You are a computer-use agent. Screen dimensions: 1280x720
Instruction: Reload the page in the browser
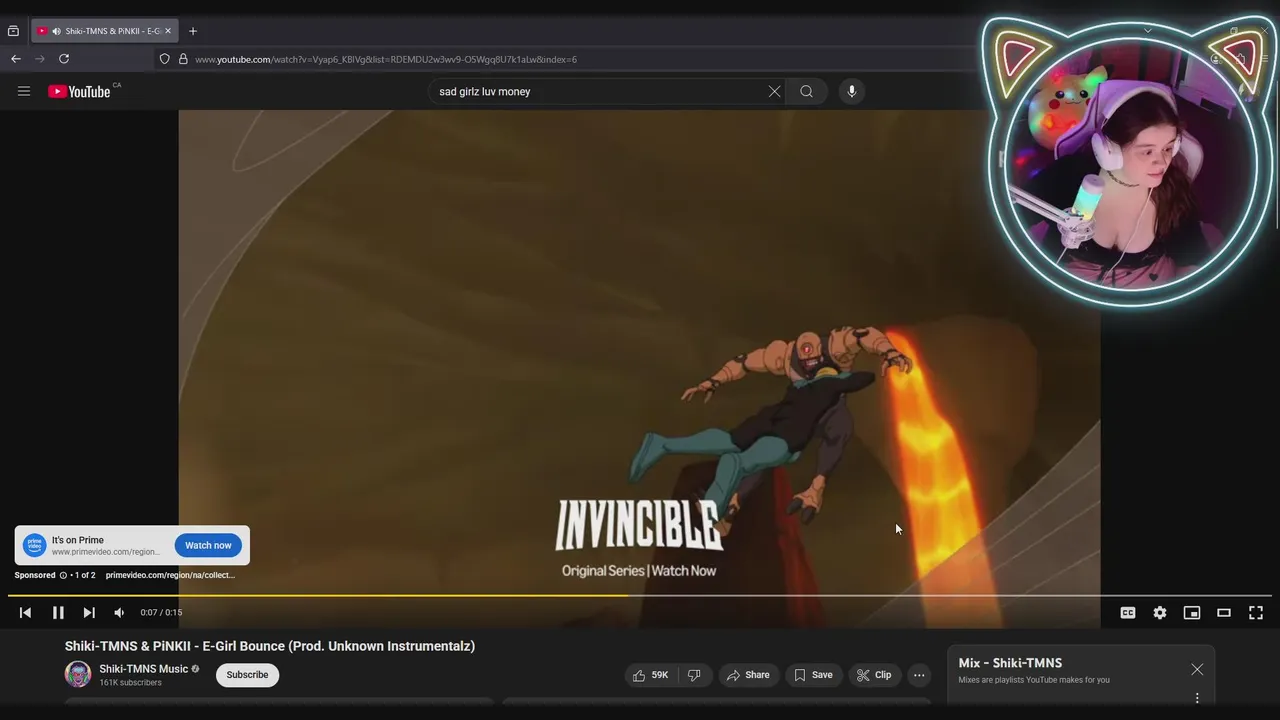64,59
